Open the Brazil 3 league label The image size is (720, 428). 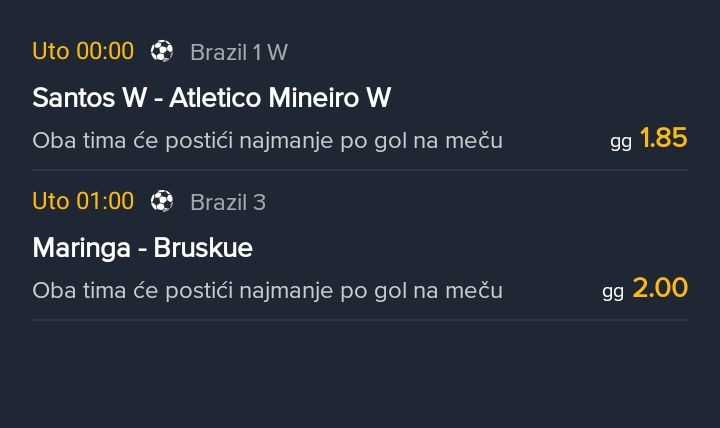[x=228, y=202]
